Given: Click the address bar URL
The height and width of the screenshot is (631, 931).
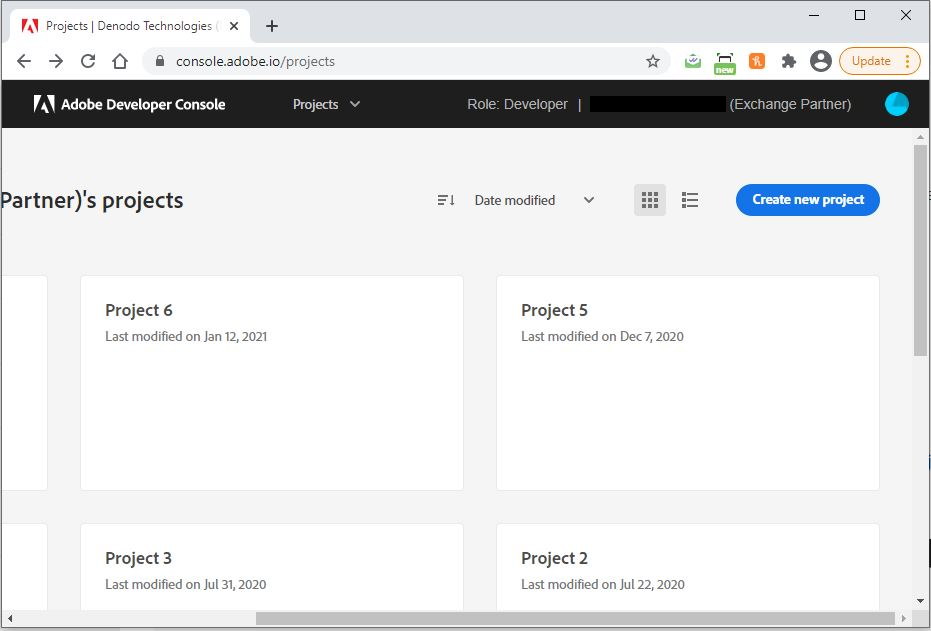Looking at the screenshot, I should click(255, 61).
